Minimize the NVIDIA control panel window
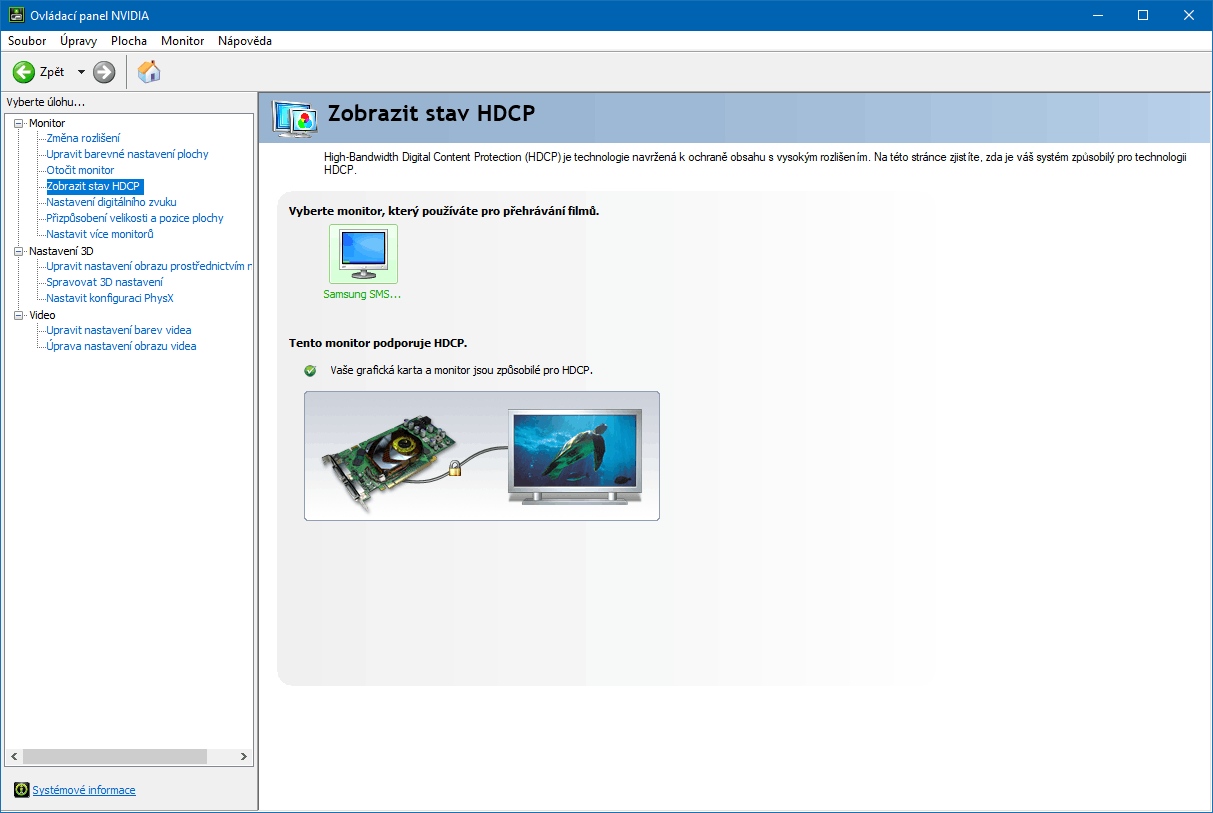 point(1097,15)
